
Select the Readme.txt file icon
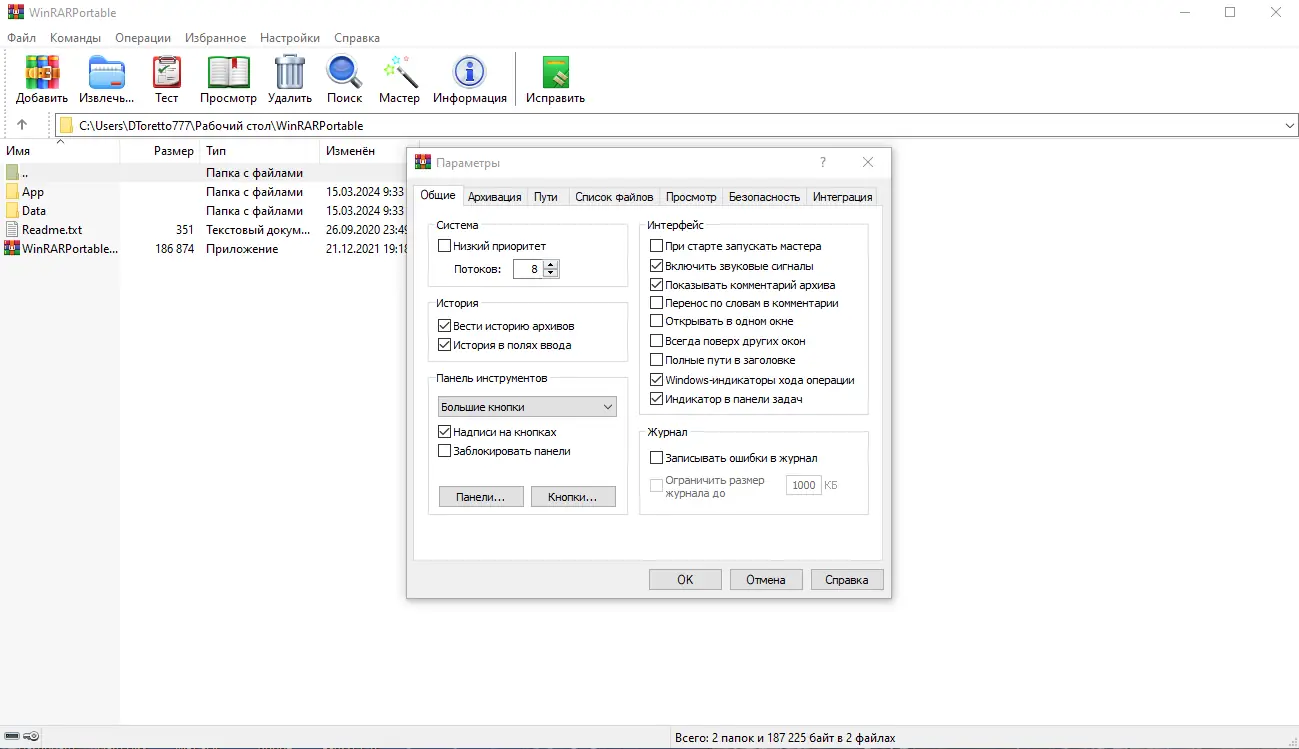(x=12, y=230)
